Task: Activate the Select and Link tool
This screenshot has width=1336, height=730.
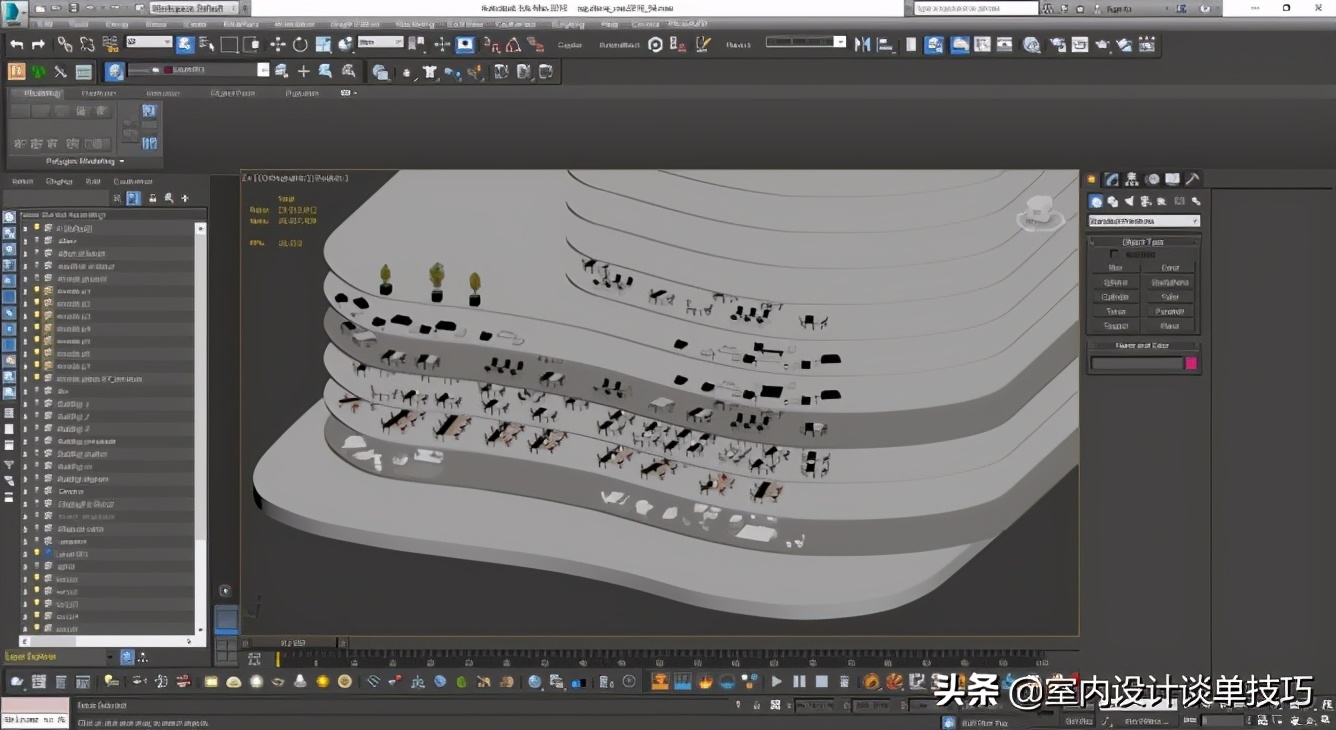Action: (64, 44)
